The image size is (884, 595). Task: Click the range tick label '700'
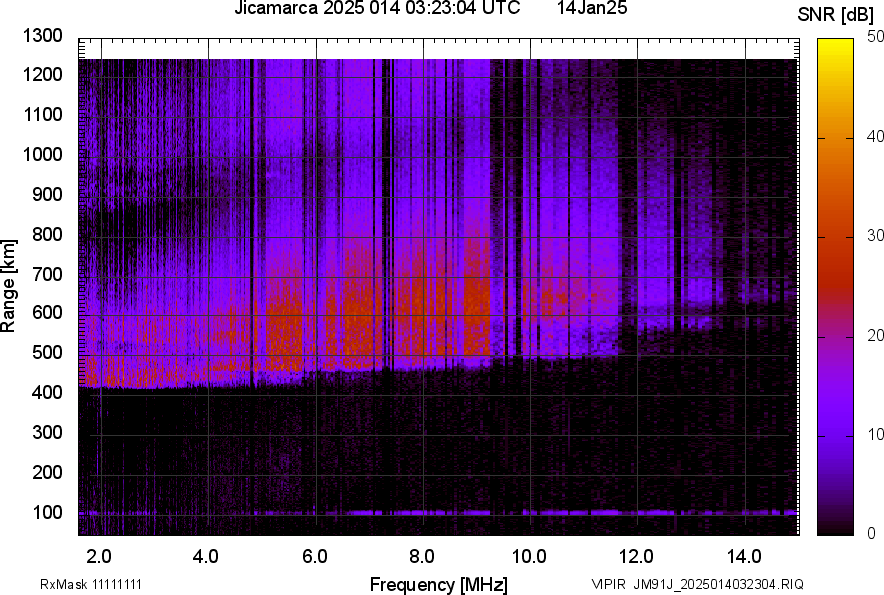tap(47, 274)
